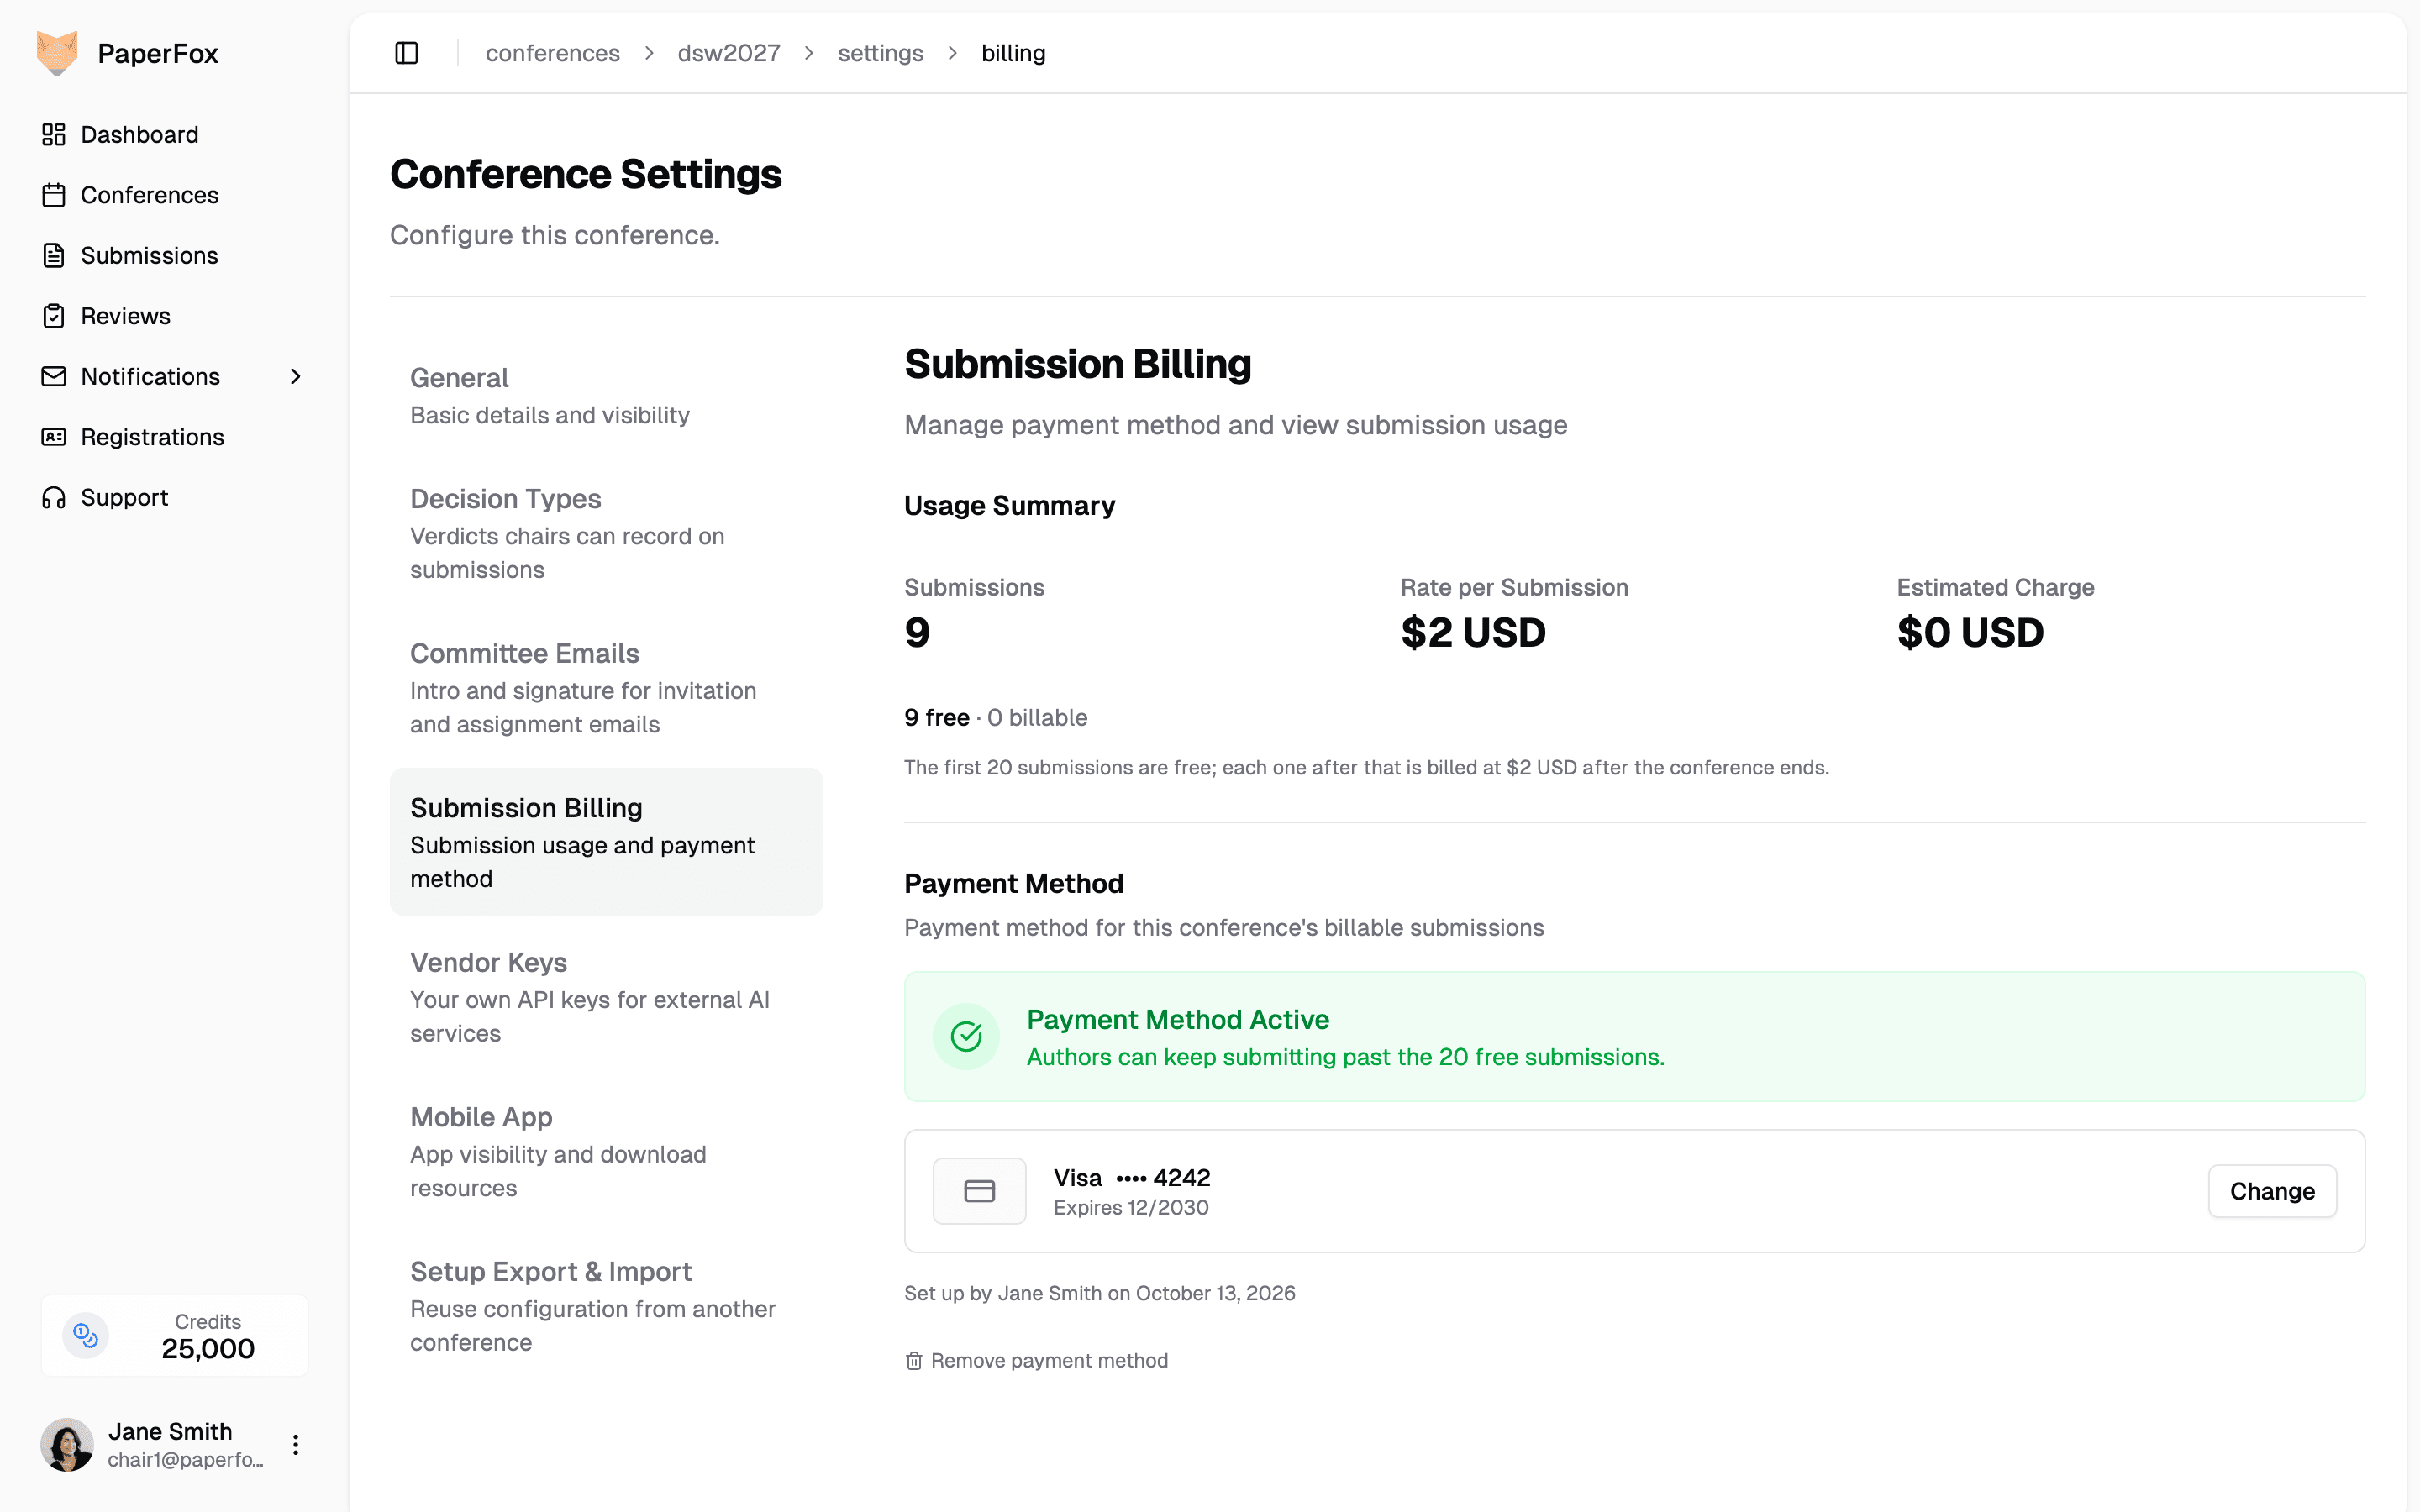Screen dimensions: 2420x1512
Task: Click the credit card icon beside Visa
Action: coord(979,1190)
